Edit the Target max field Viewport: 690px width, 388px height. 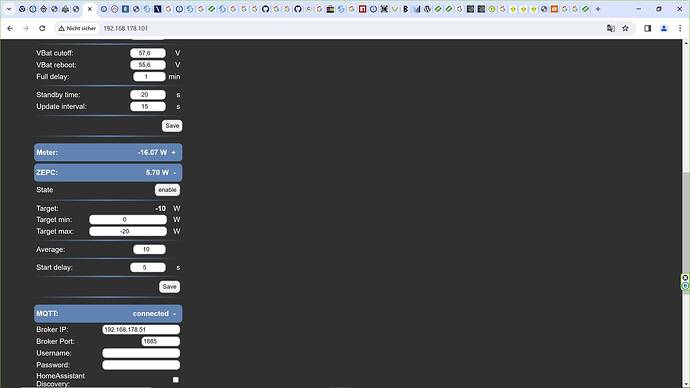pos(128,231)
